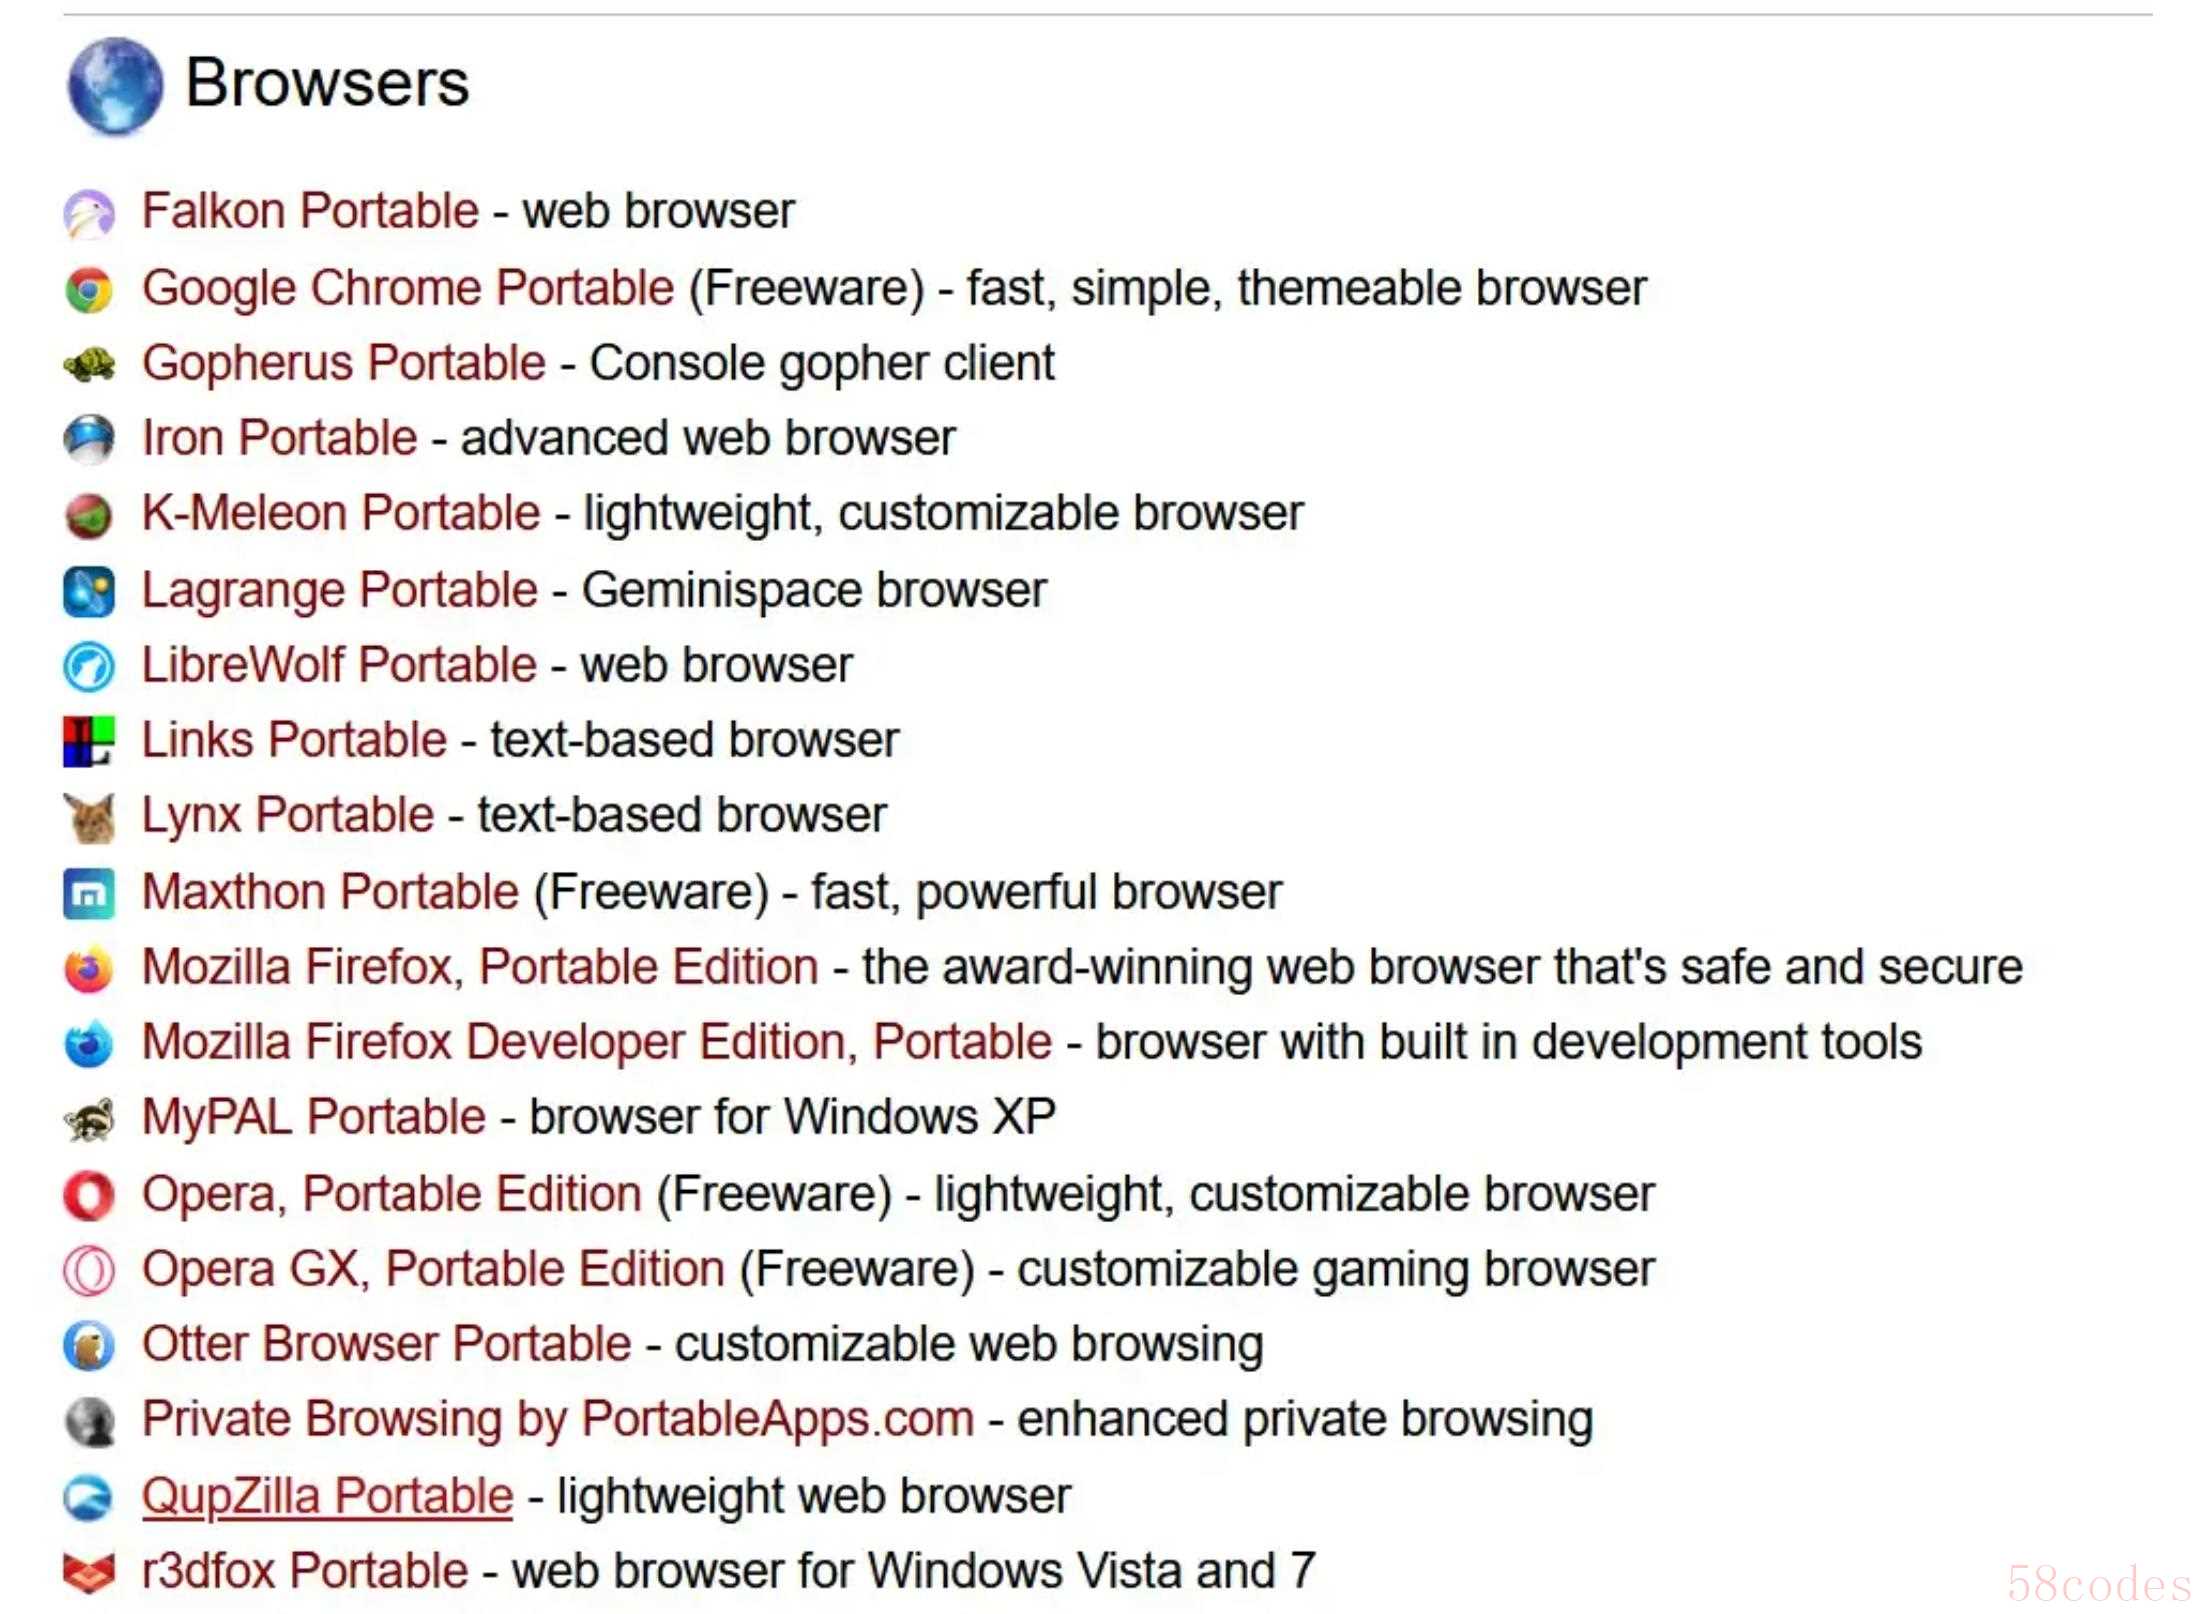2207x1614 pixels.
Task: Click the Lynx cat icon
Action: point(89,817)
